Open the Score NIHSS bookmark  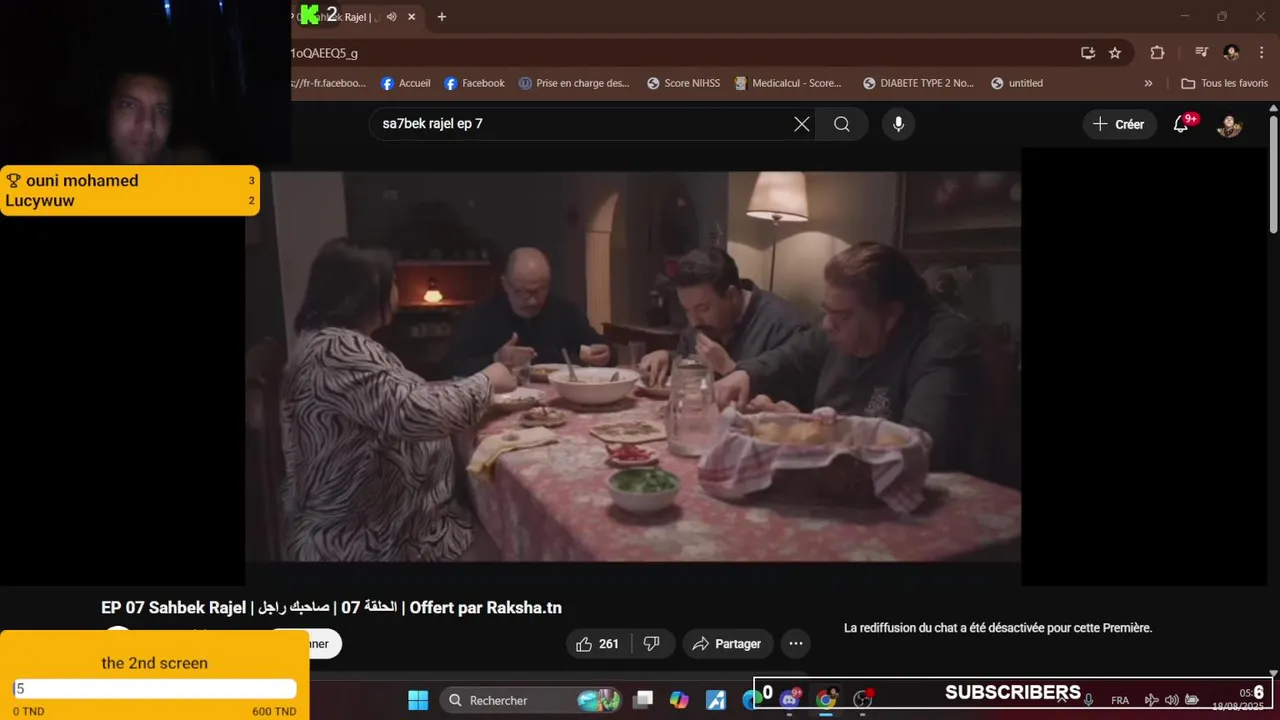coord(683,83)
